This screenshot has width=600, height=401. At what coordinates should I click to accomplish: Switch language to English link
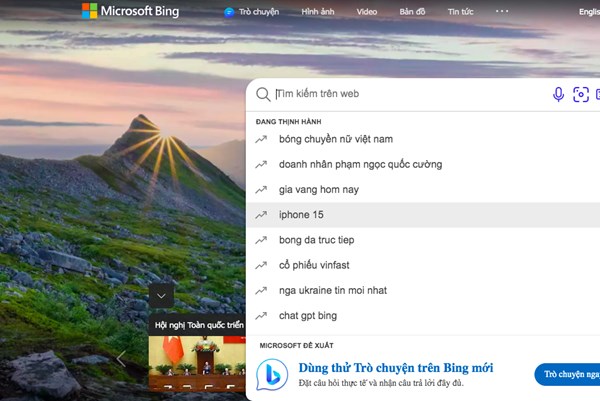(x=589, y=12)
